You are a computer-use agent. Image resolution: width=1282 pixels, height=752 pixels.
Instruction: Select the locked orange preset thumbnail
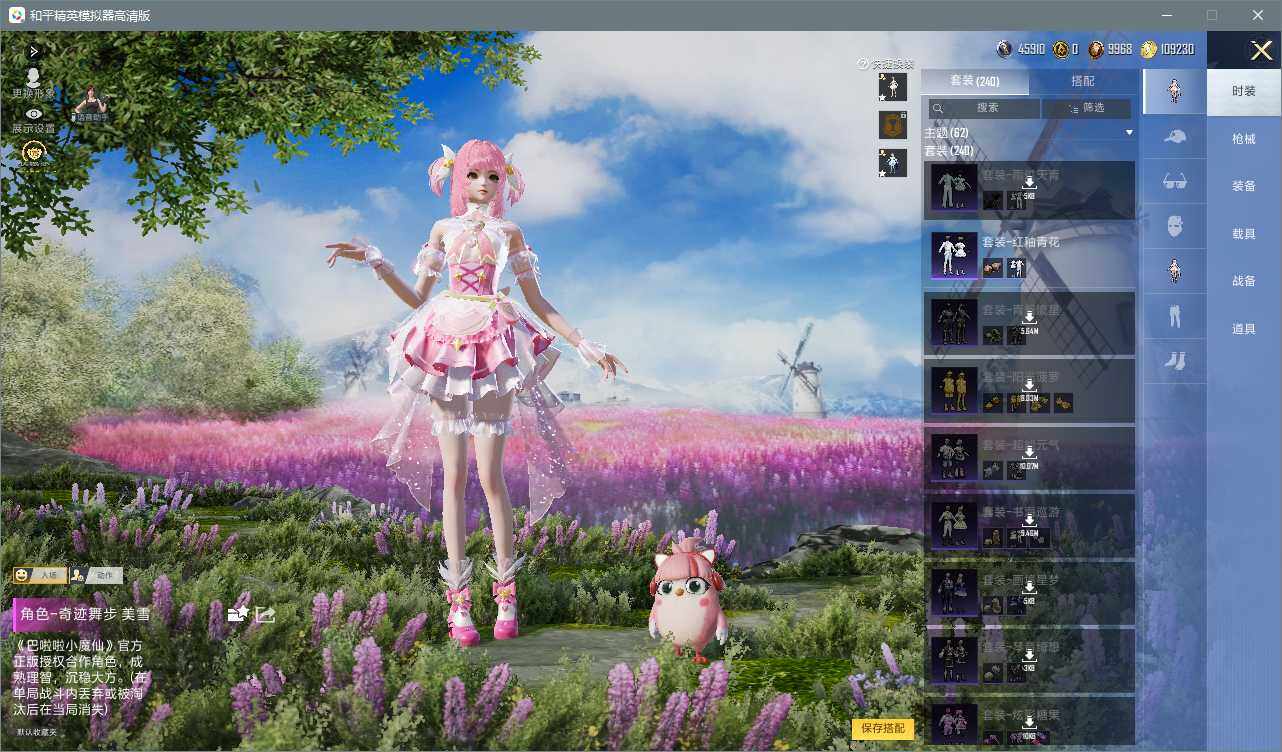(892, 125)
